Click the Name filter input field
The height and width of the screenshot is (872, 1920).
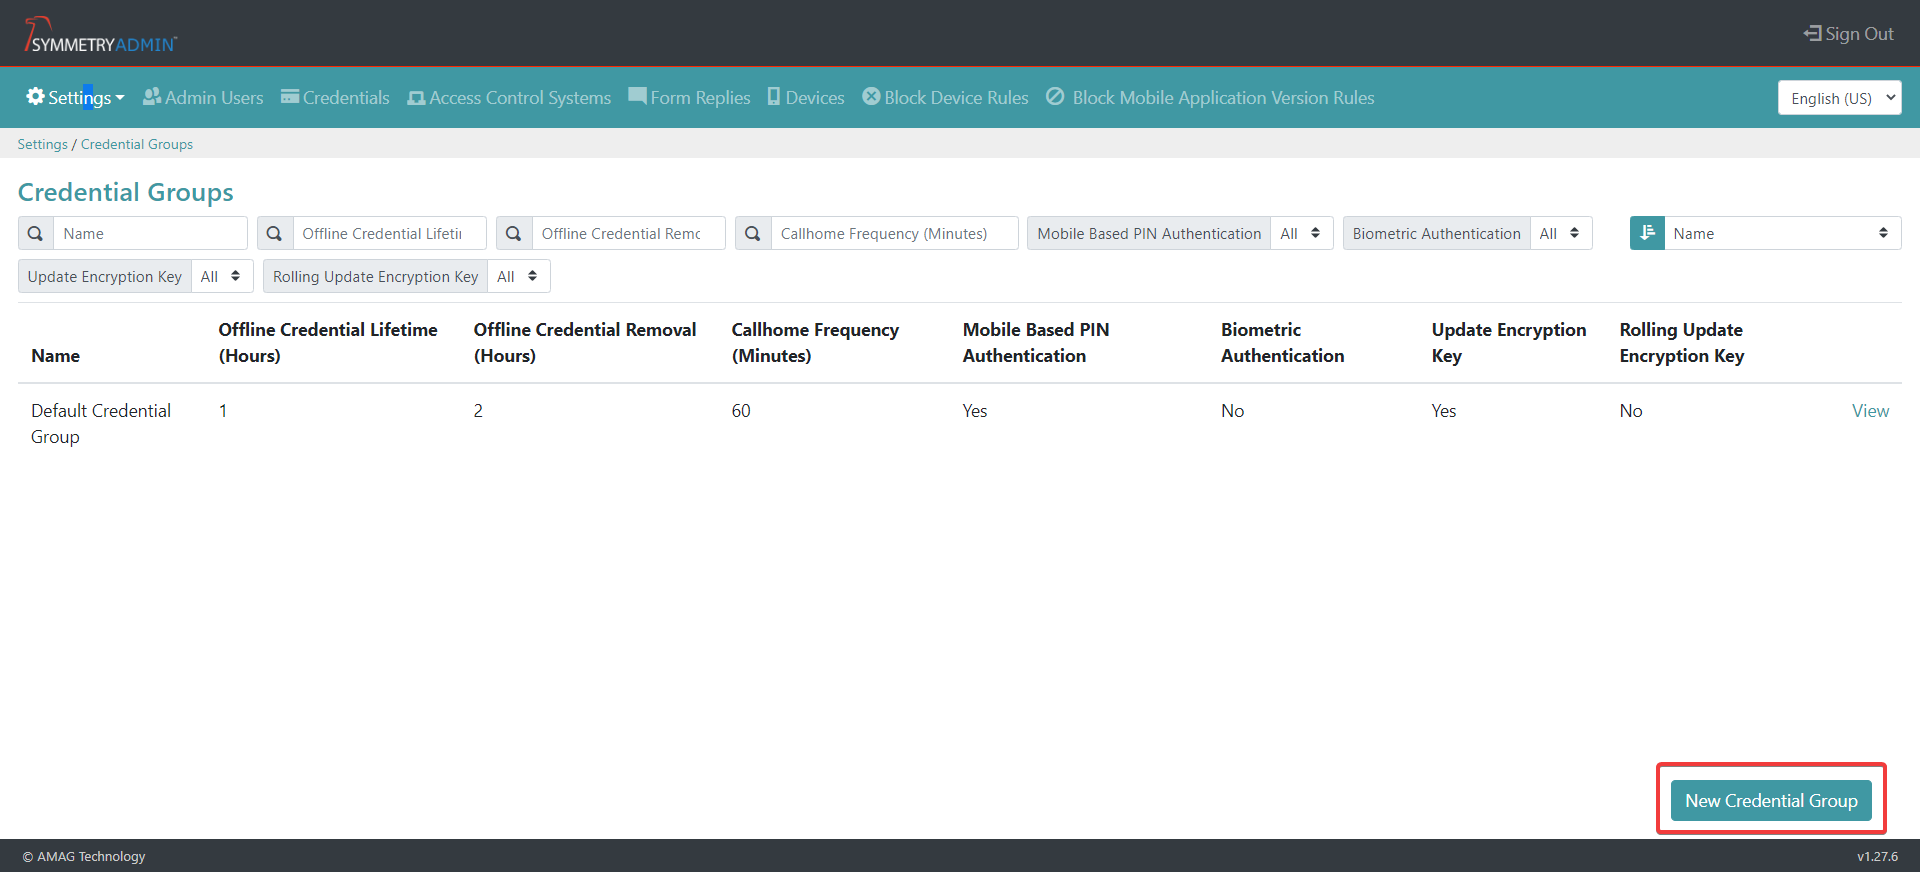click(x=150, y=233)
